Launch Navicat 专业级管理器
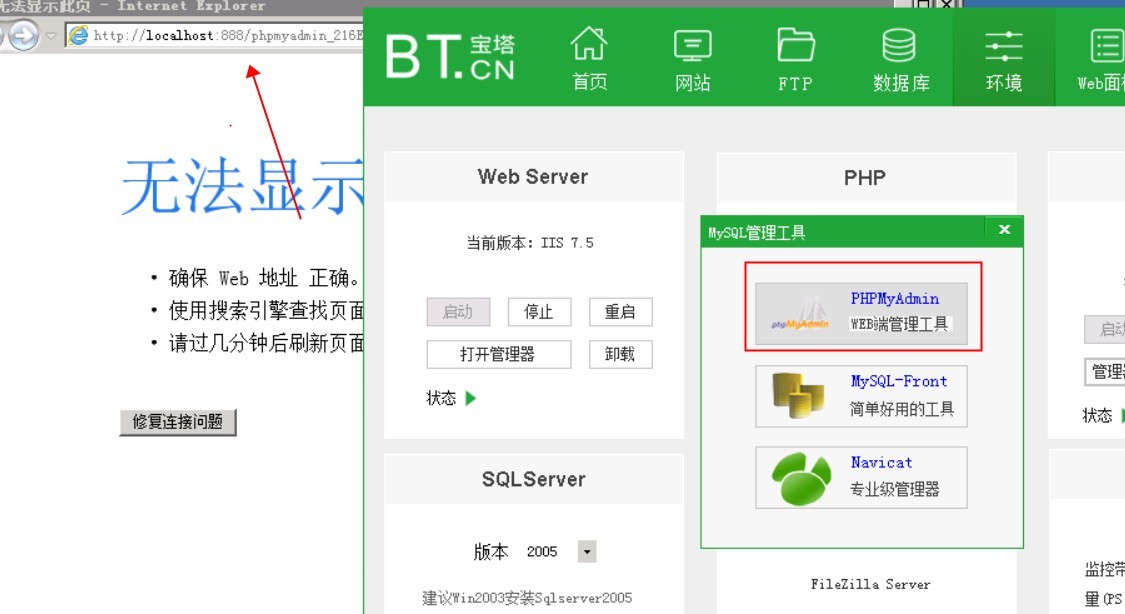This screenshot has width=1125, height=614. (861, 478)
